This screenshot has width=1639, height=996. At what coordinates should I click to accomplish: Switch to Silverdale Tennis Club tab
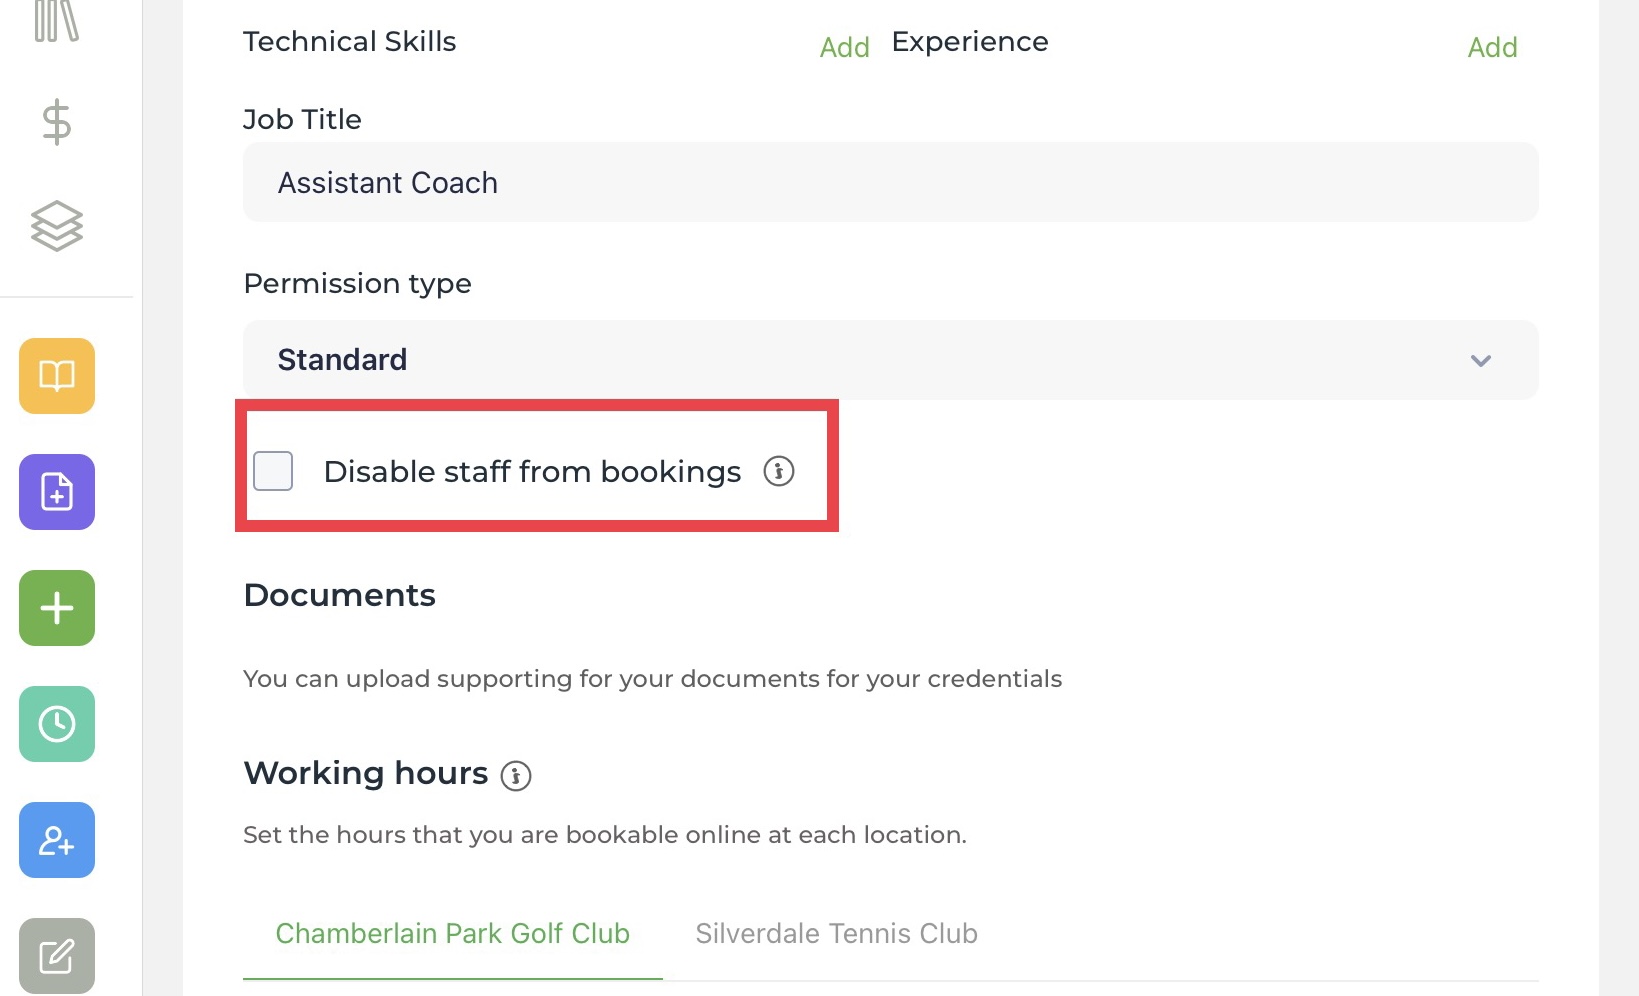pos(837,934)
